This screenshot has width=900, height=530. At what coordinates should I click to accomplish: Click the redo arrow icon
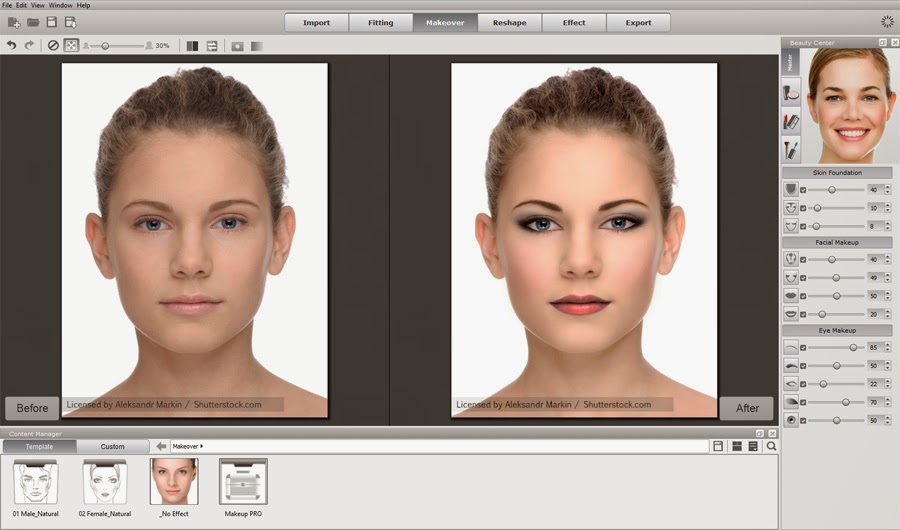[29, 45]
